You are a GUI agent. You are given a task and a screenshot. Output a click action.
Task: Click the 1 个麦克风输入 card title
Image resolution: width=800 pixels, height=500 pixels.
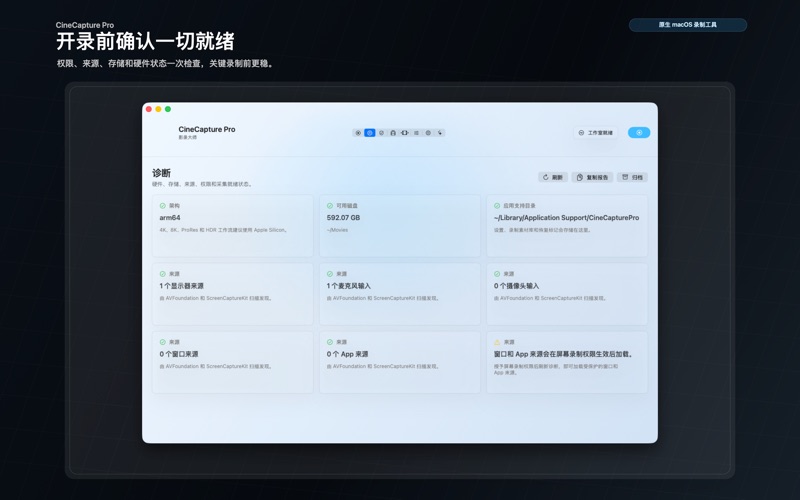(349, 286)
